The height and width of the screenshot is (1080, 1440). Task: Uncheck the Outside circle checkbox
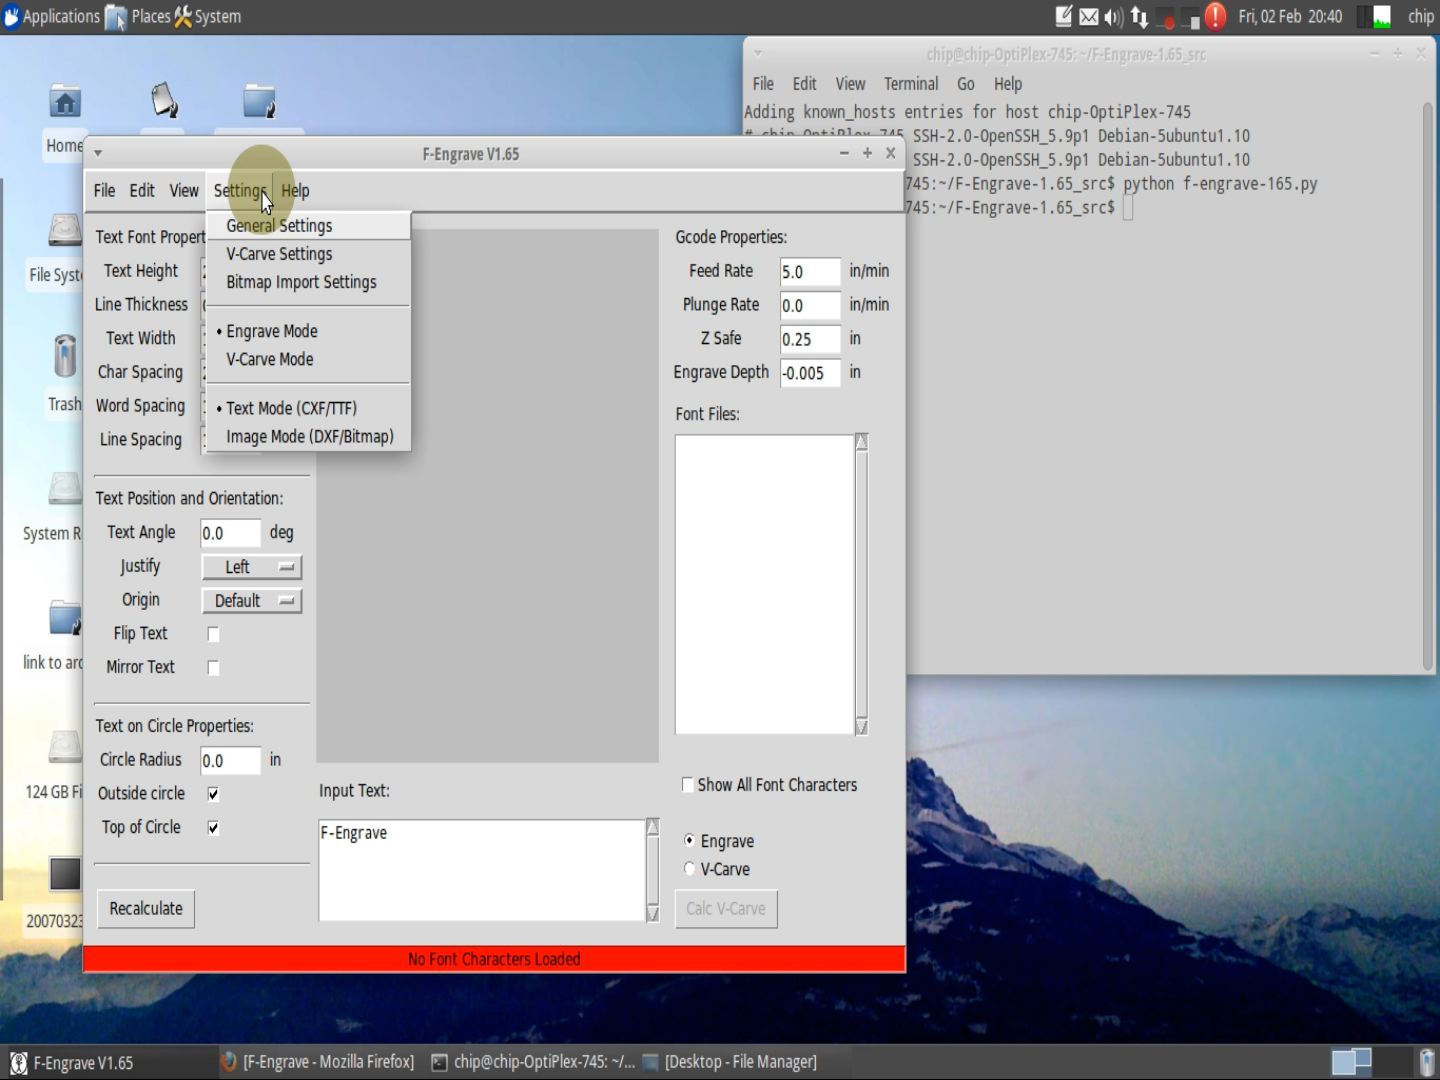[x=213, y=793]
